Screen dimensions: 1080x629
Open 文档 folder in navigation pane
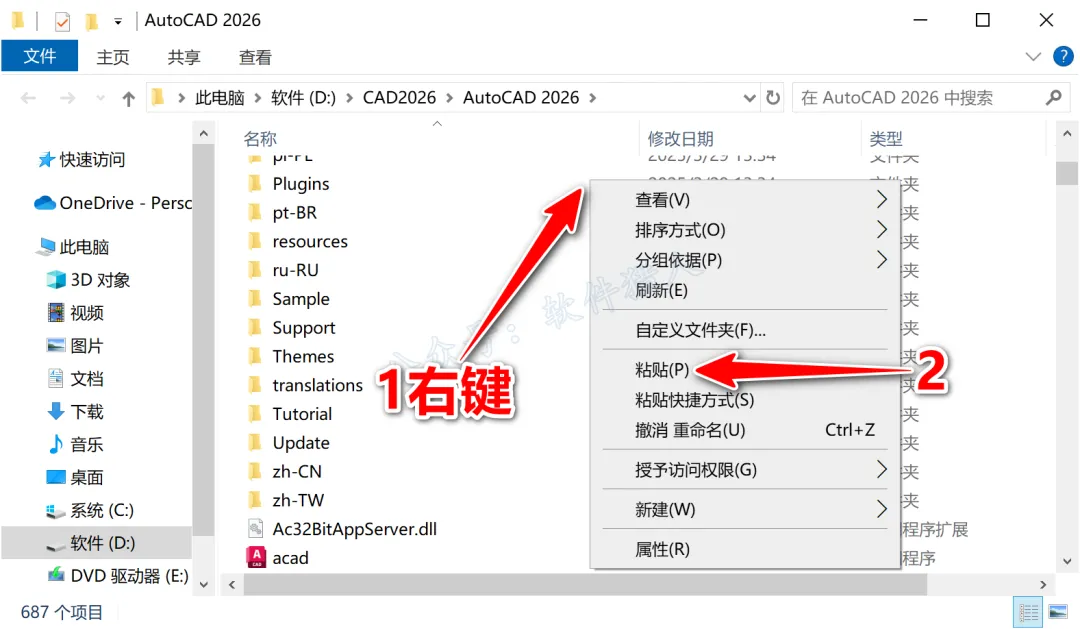point(75,379)
